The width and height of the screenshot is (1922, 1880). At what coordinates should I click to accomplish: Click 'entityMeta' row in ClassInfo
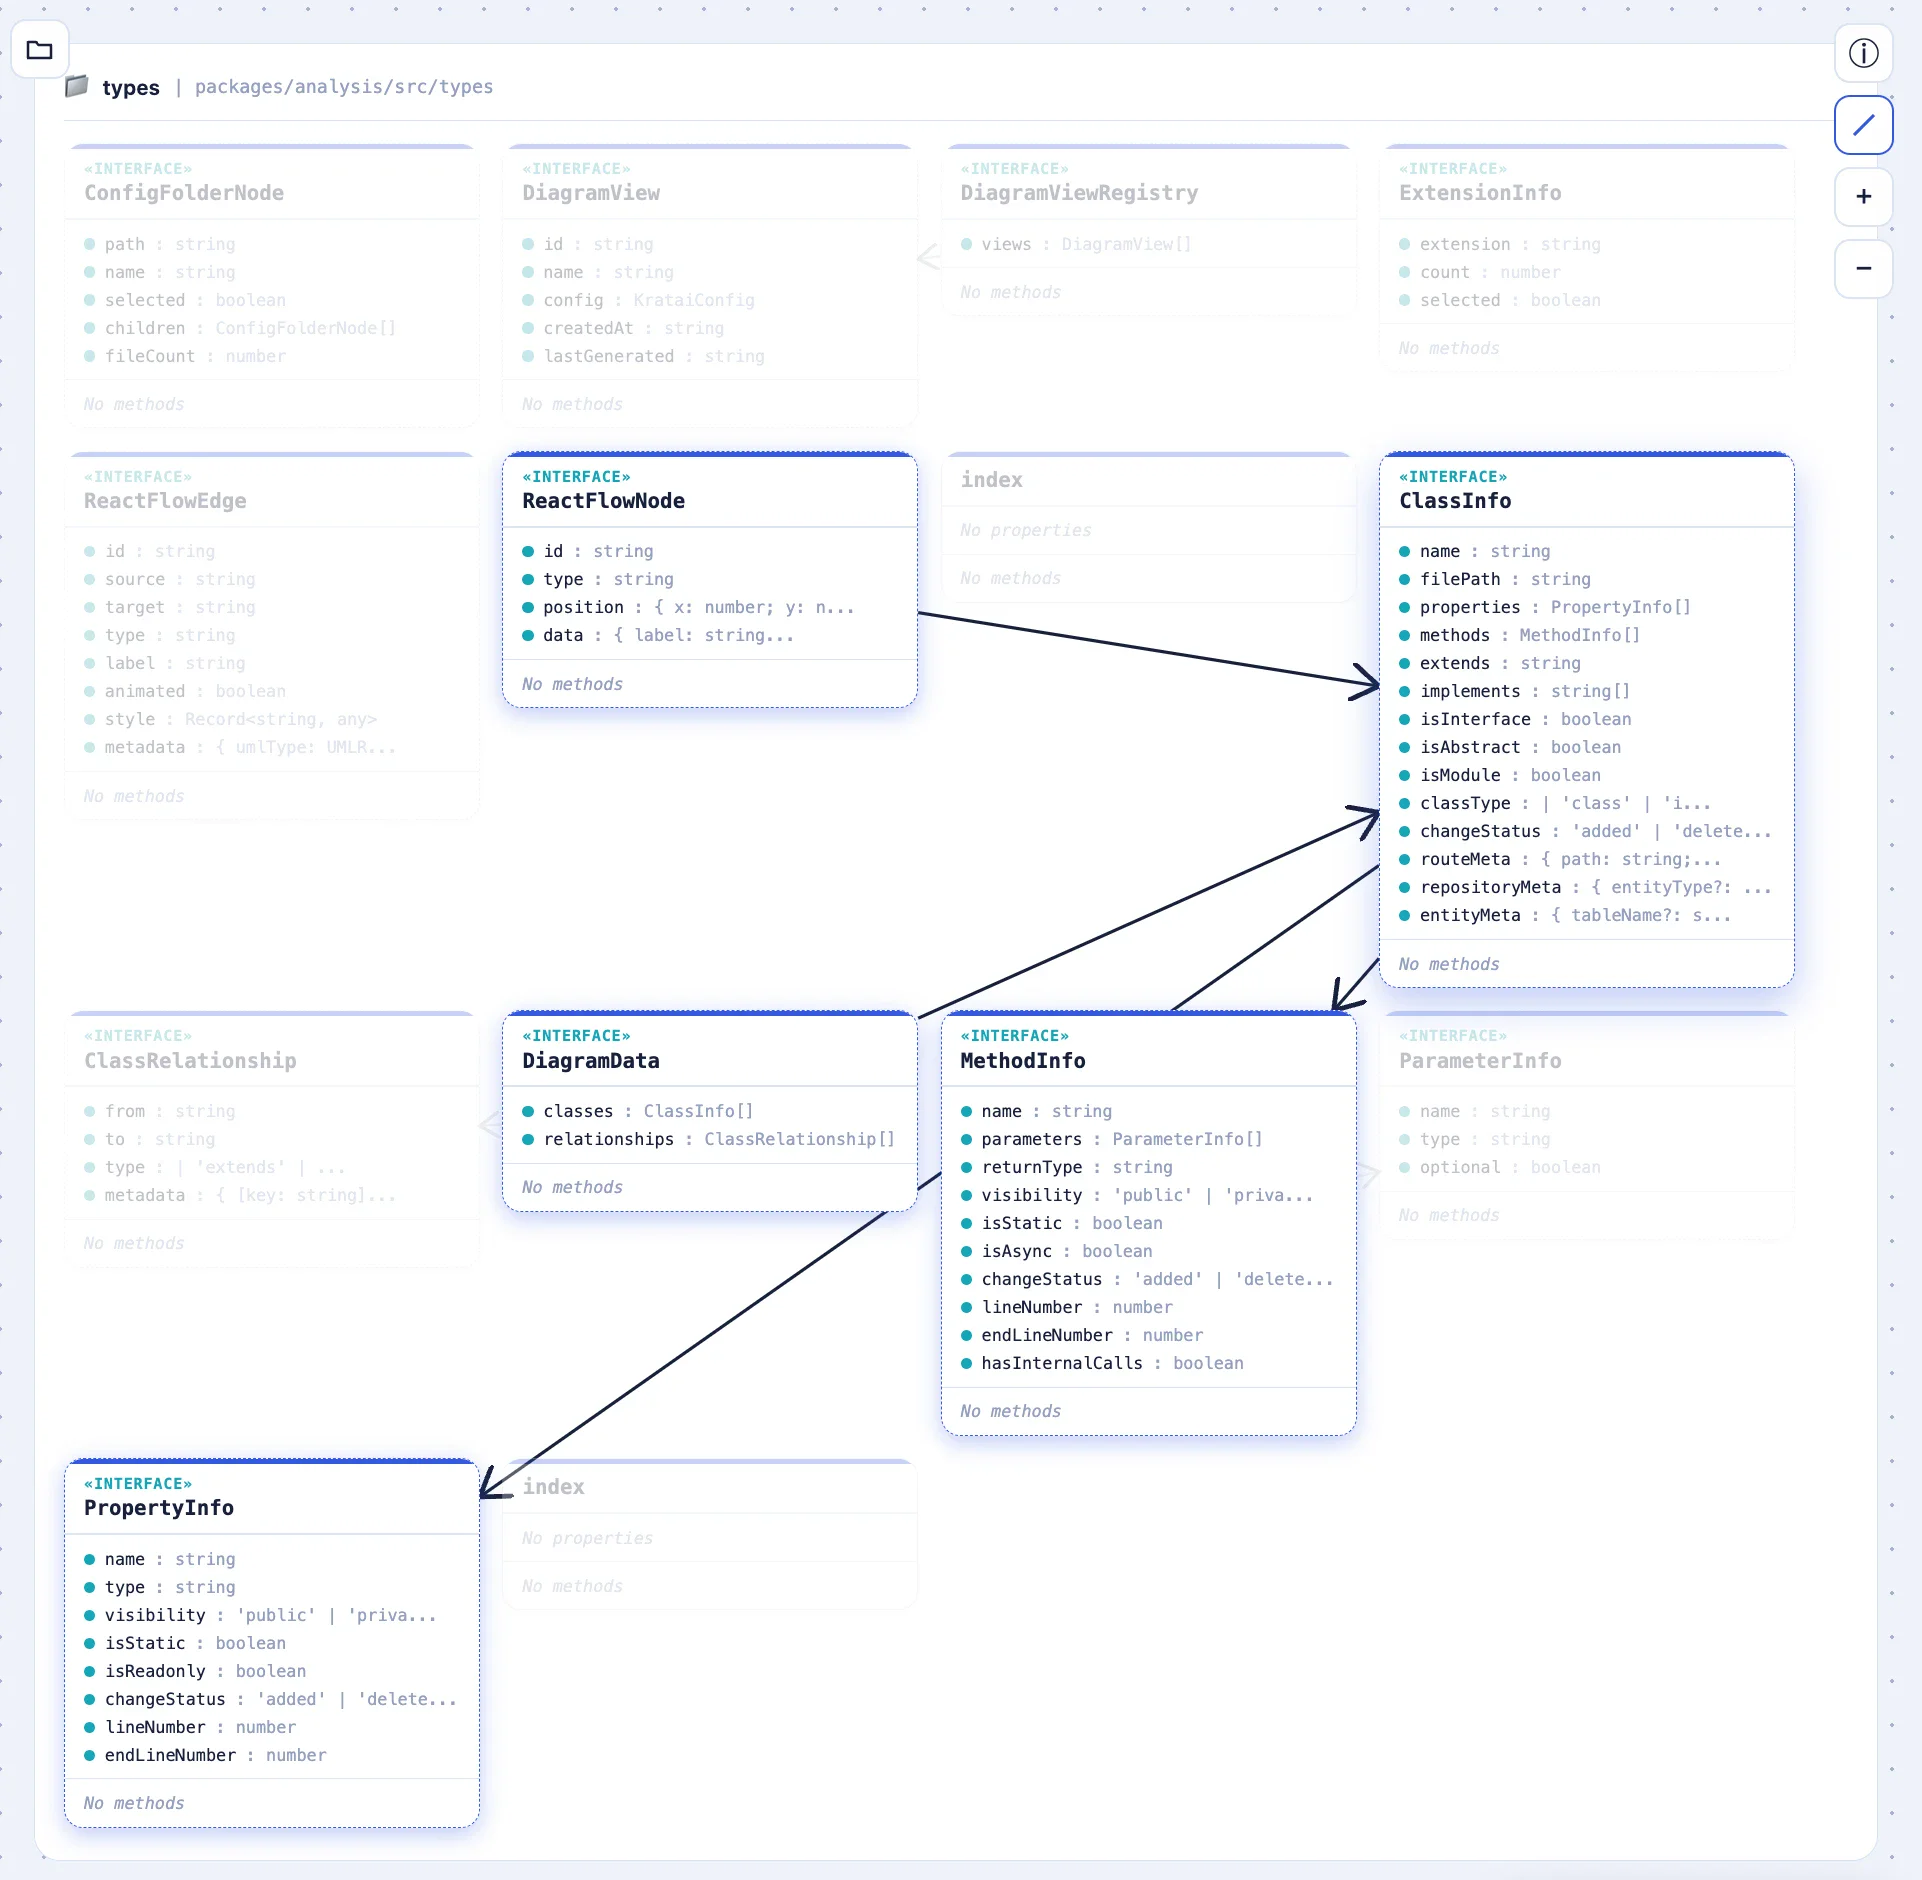point(1586,915)
